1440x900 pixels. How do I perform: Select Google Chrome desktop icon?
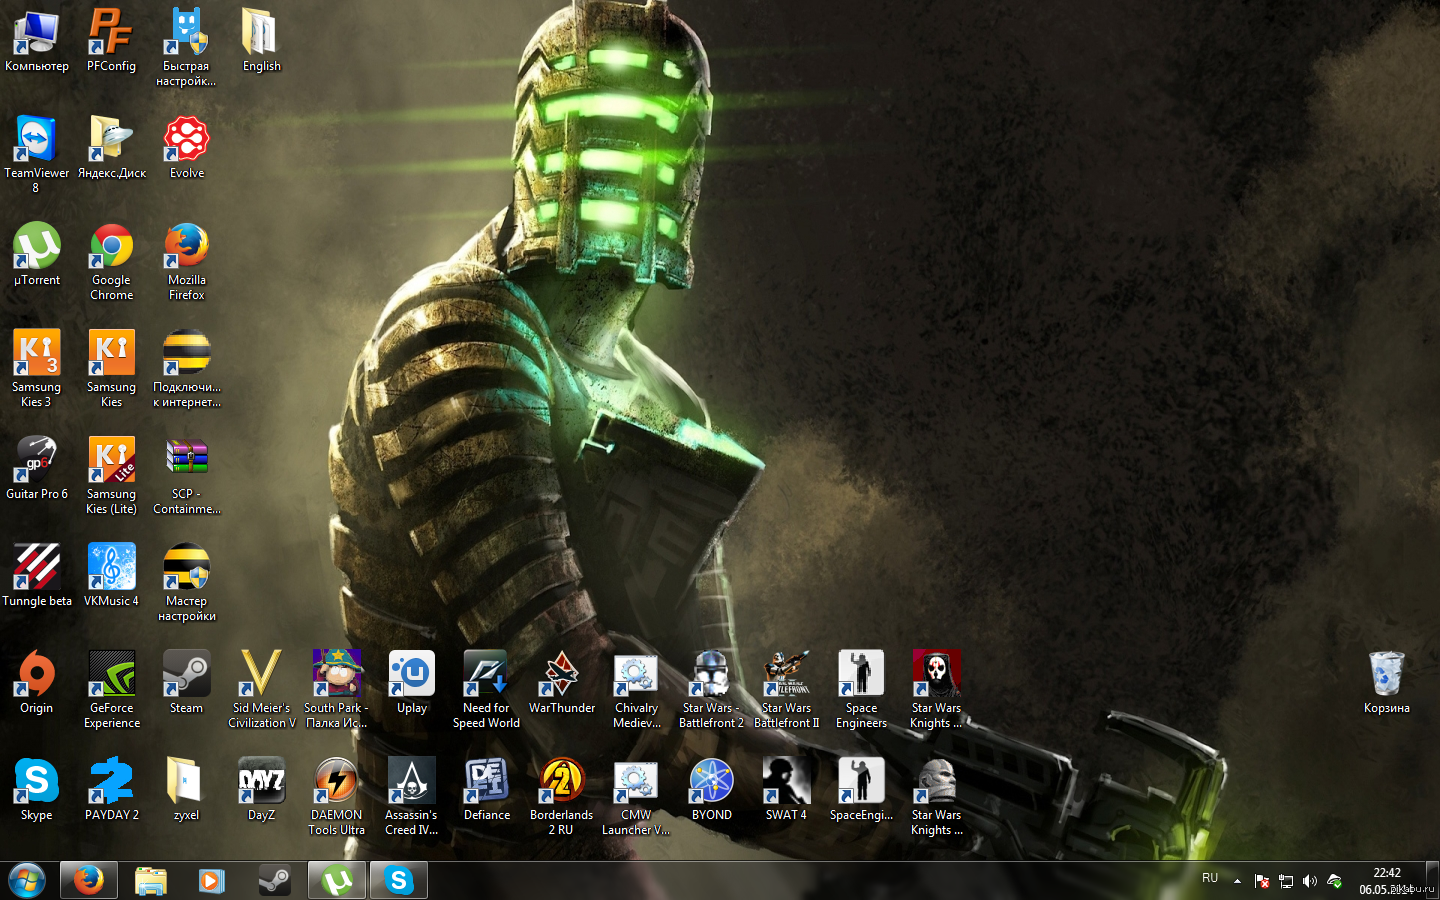[x=111, y=262]
